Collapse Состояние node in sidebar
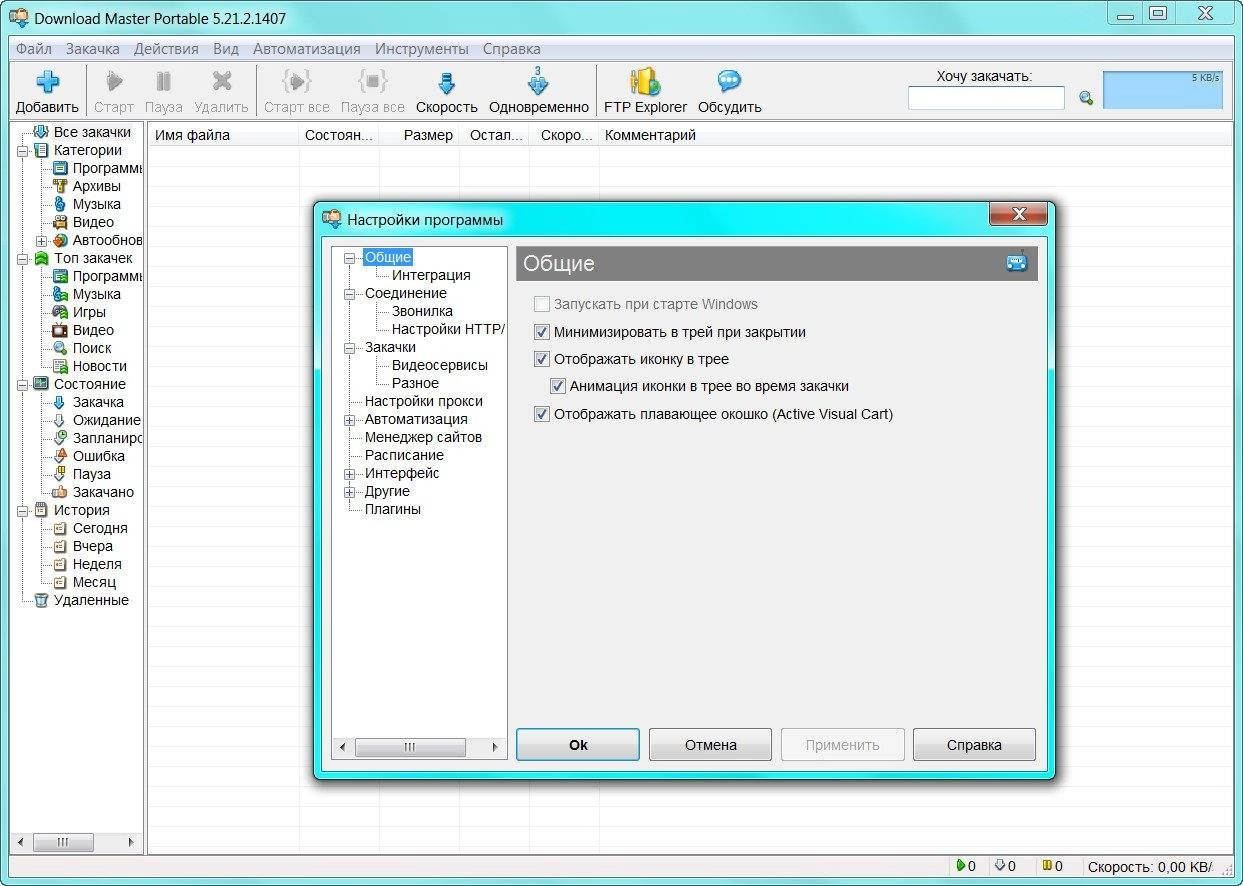The width and height of the screenshot is (1243, 886). pos(22,384)
